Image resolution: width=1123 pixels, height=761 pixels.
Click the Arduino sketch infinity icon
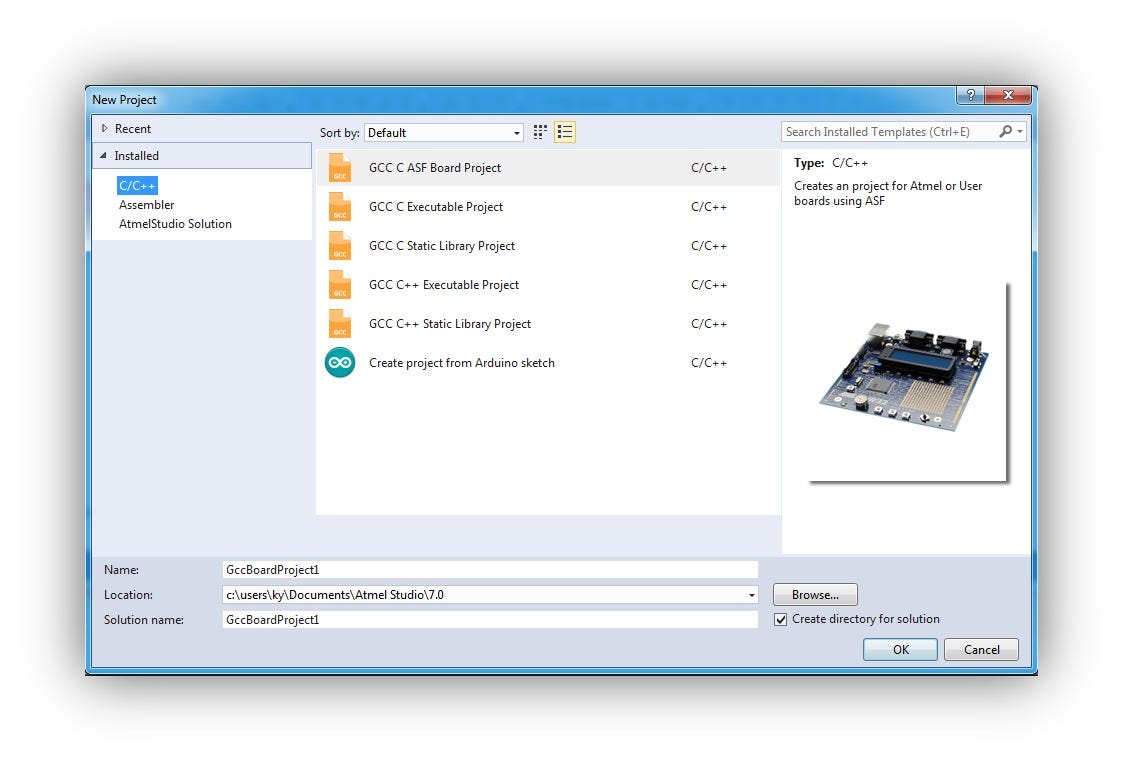coord(340,363)
